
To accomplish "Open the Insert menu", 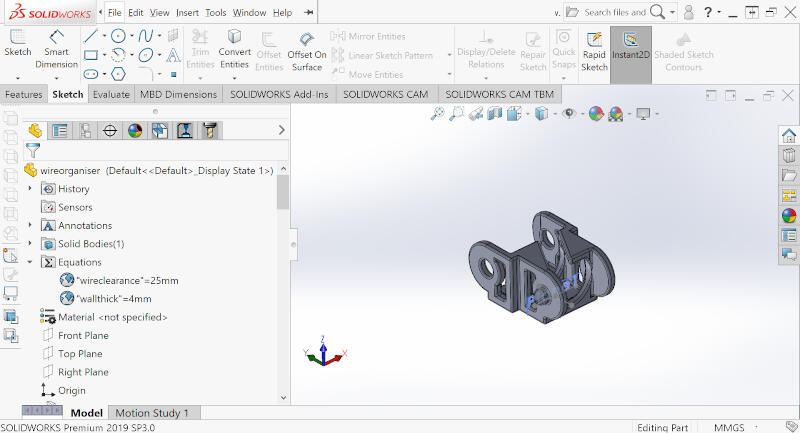I will tap(187, 13).
